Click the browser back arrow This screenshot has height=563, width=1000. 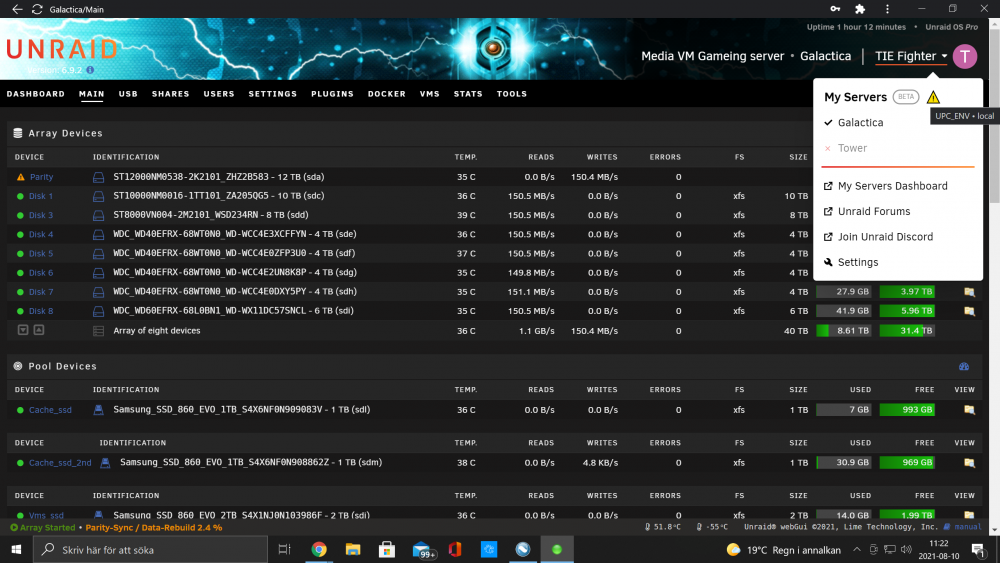click(17, 9)
